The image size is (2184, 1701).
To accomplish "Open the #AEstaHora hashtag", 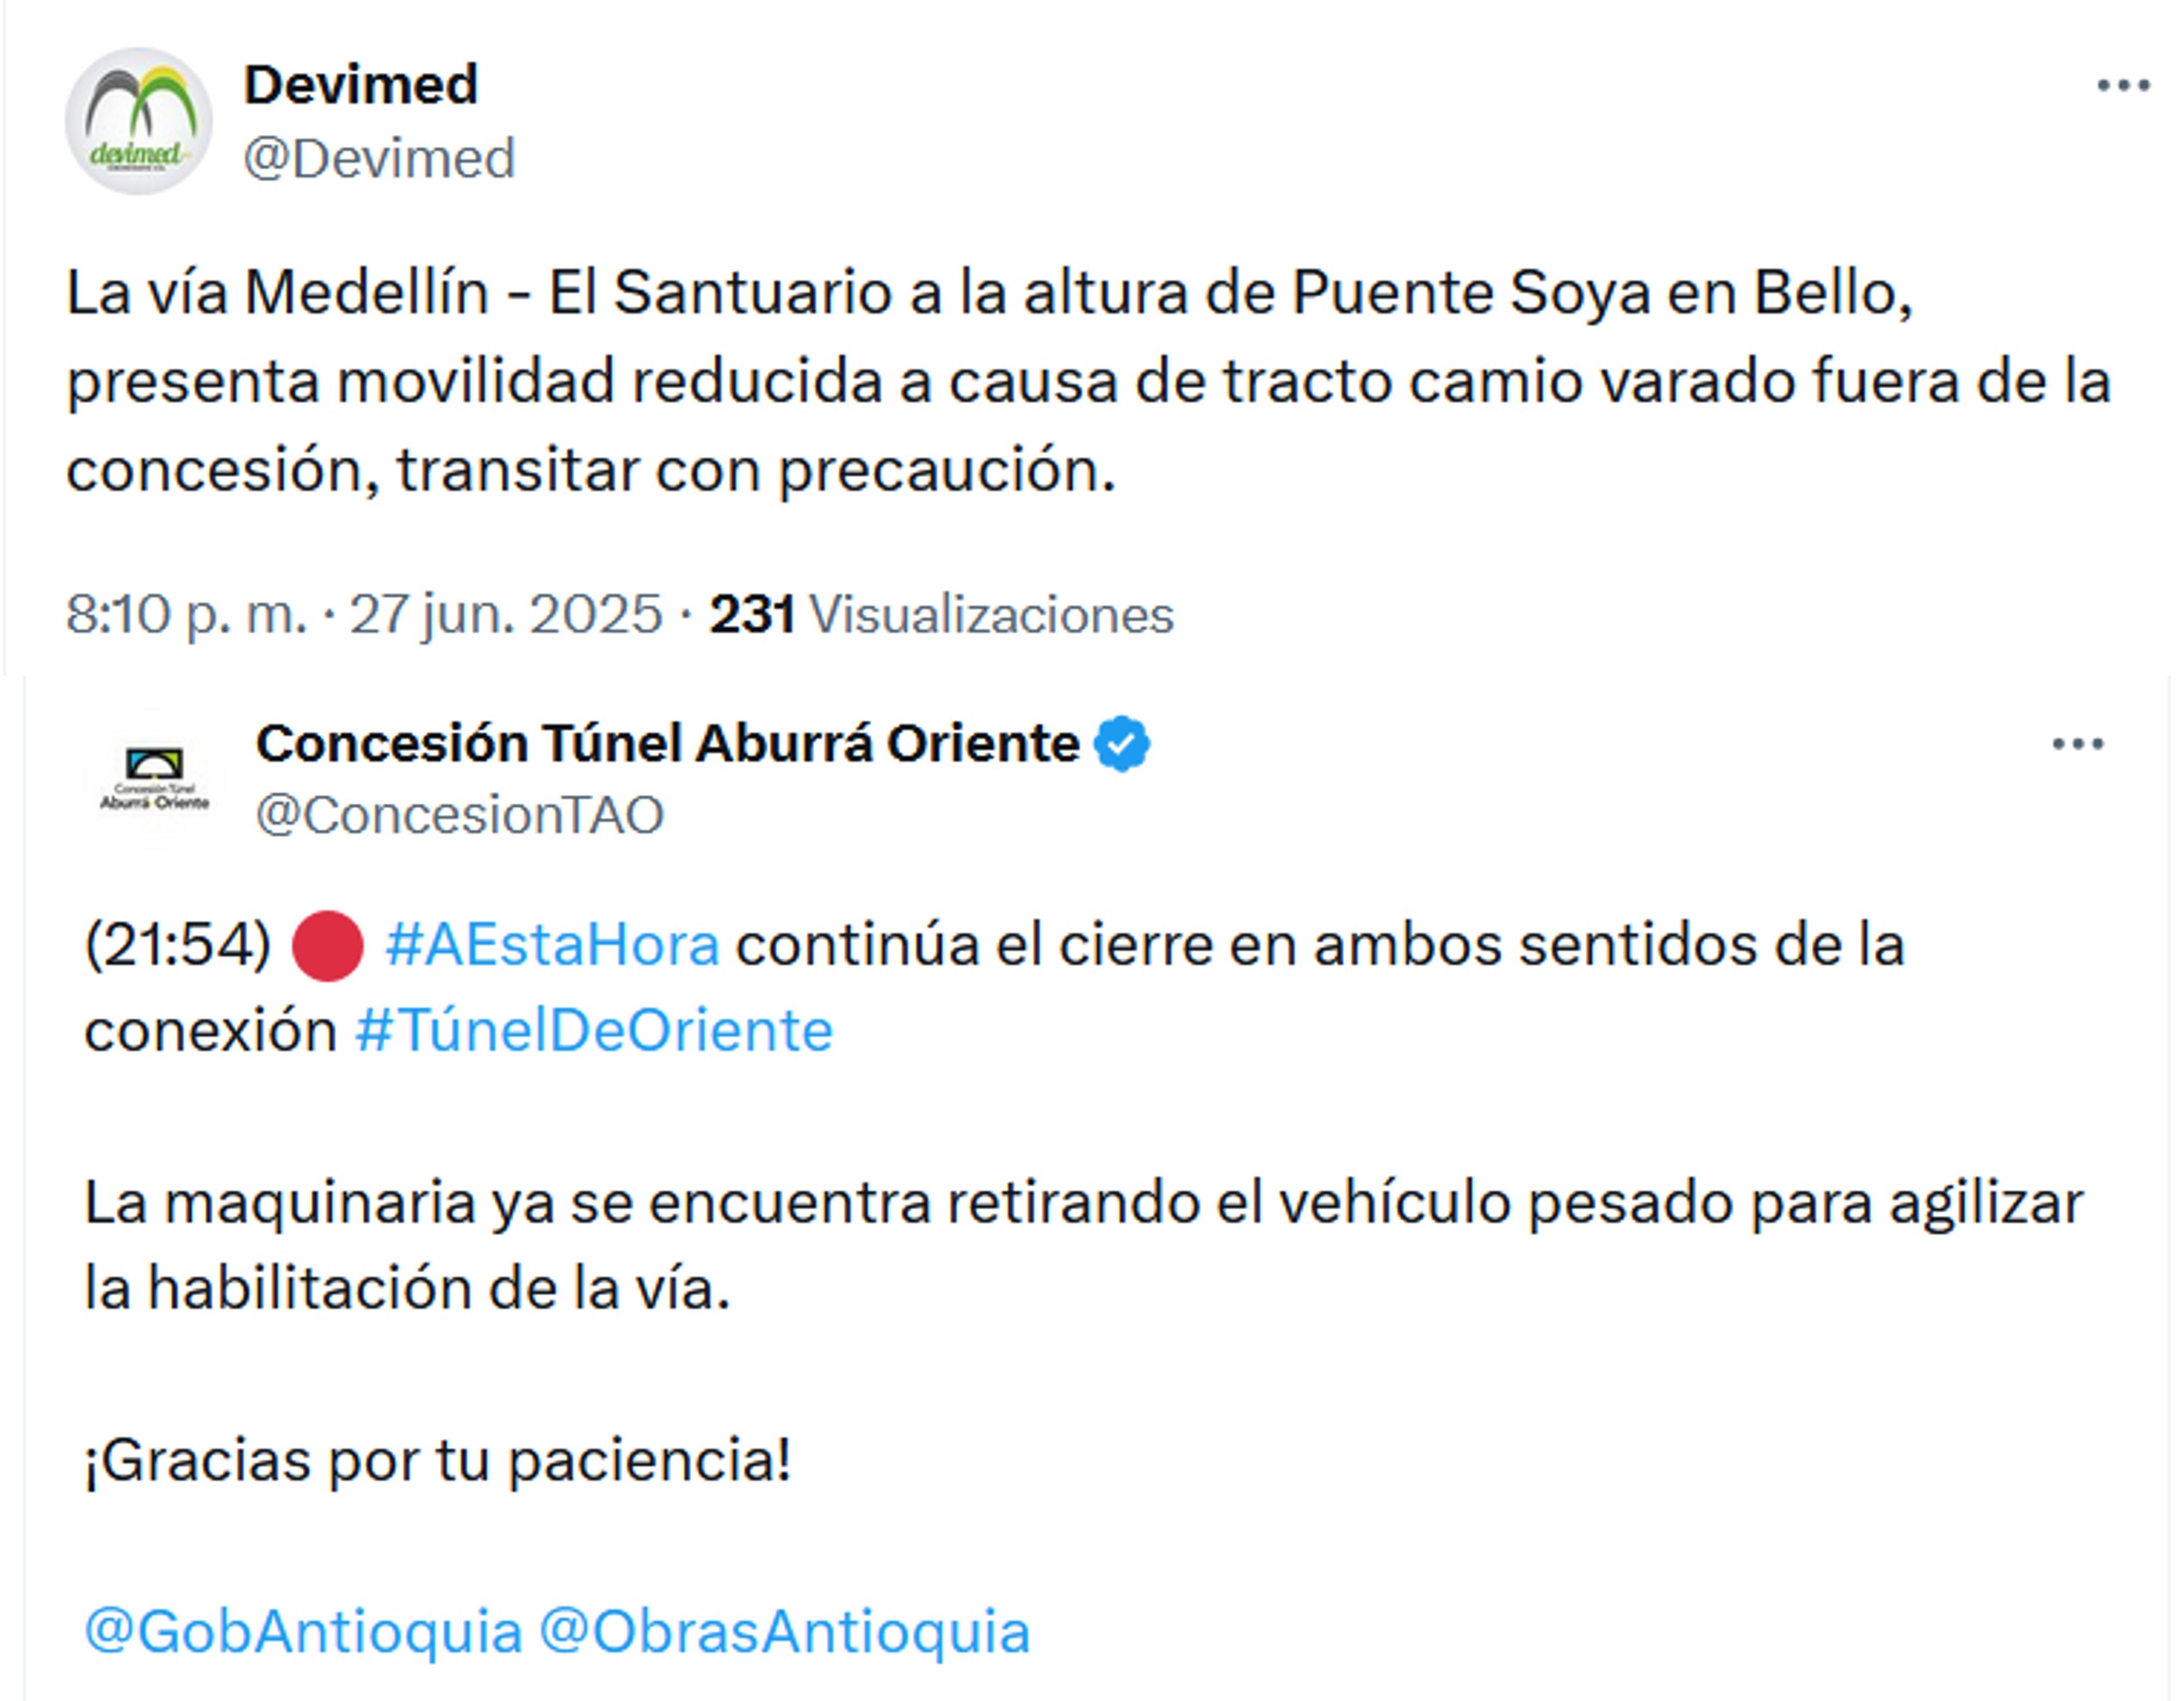I will [x=552, y=945].
